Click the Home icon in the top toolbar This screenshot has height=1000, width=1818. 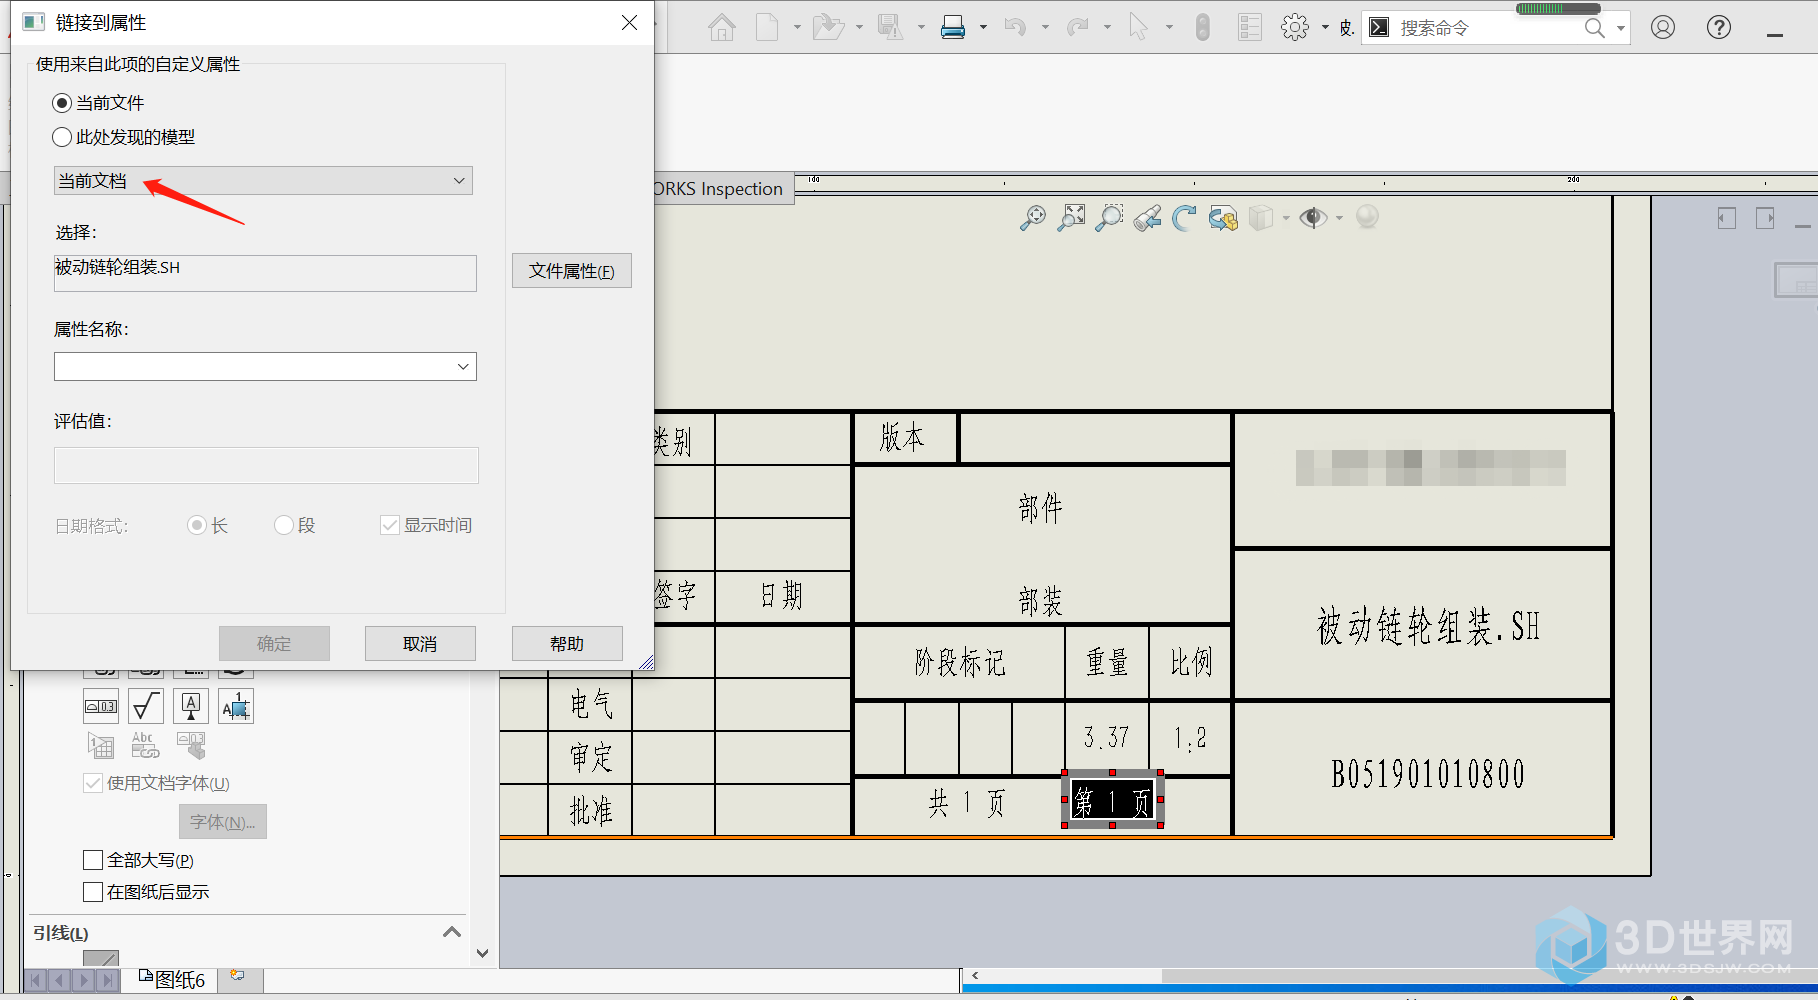(x=721, y=27)
